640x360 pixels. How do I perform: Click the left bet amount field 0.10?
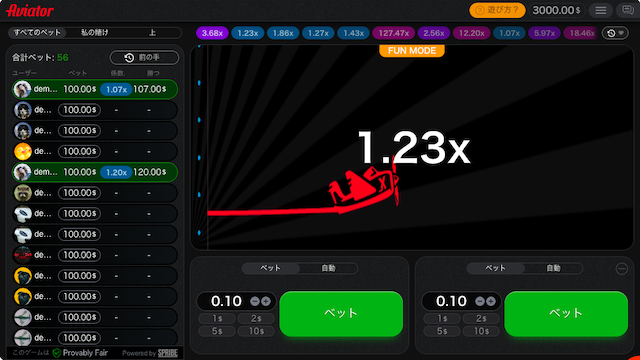226,301
